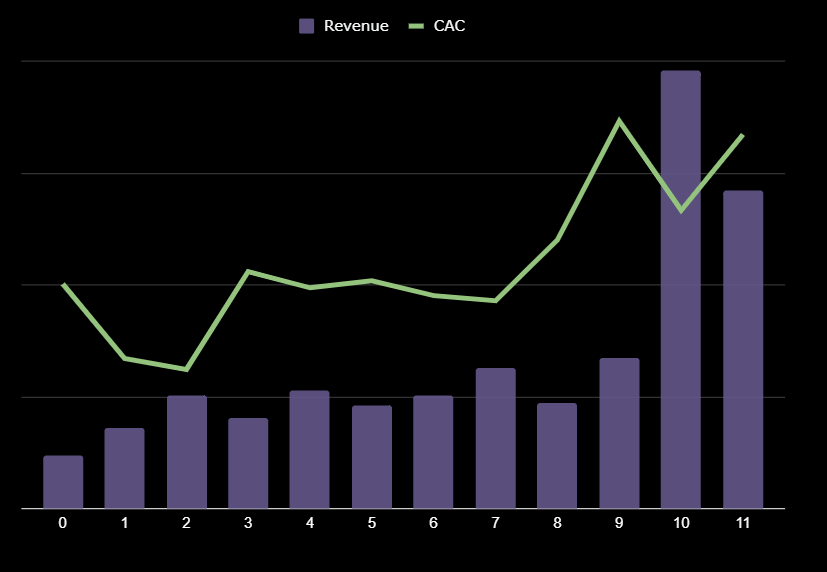Toggle the Revenue series in the legend
This screenshot has height=572, width=827.
(x=355, y=26)
